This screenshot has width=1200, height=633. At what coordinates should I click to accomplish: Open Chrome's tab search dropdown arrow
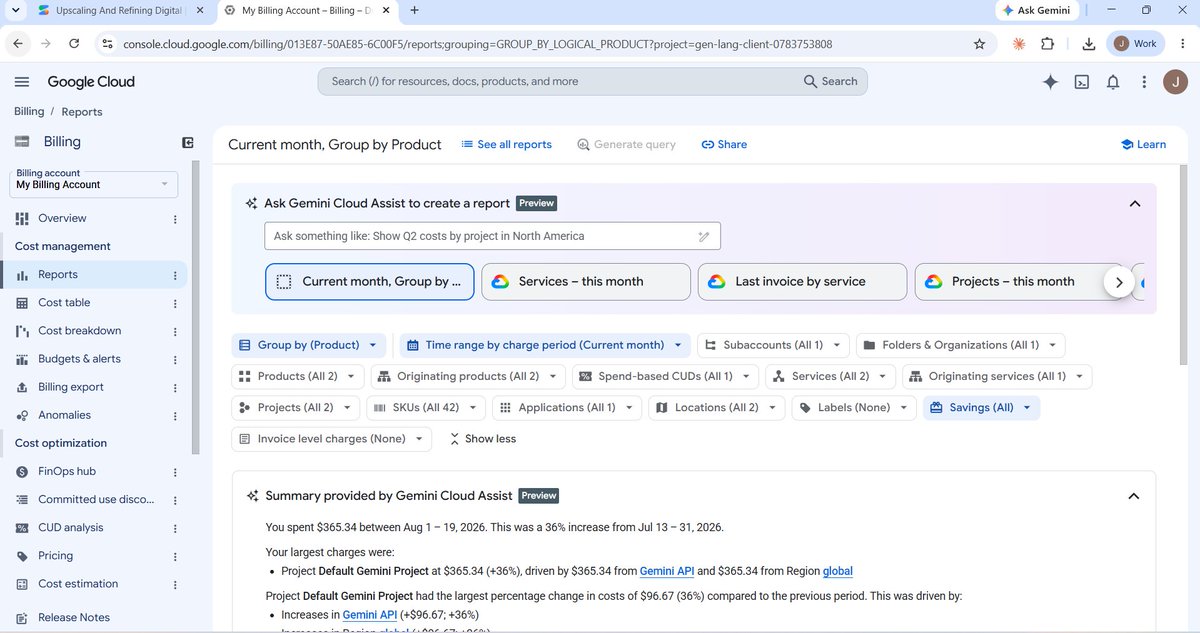pos(16,11)
